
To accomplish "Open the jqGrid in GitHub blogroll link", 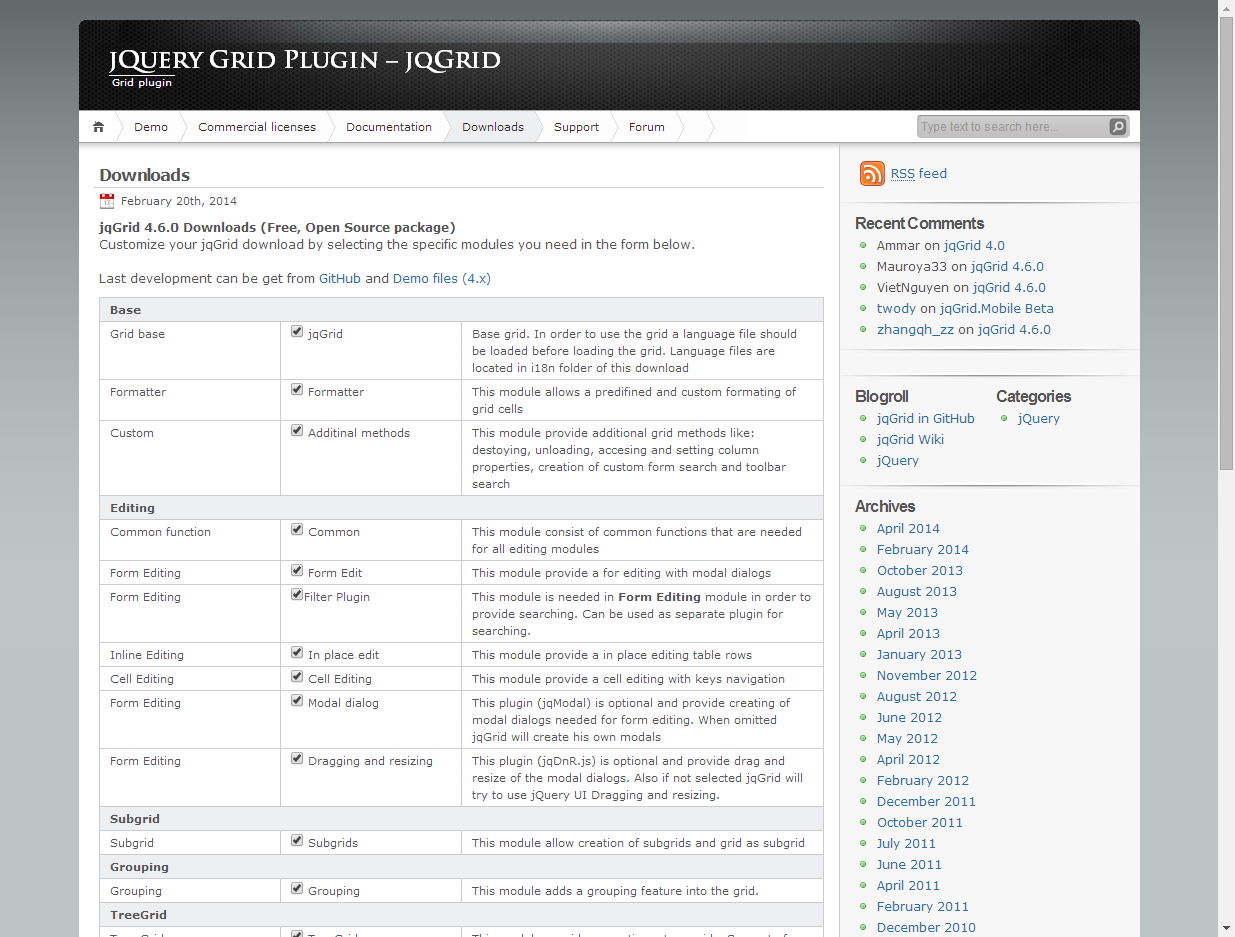I will point(926,419).
